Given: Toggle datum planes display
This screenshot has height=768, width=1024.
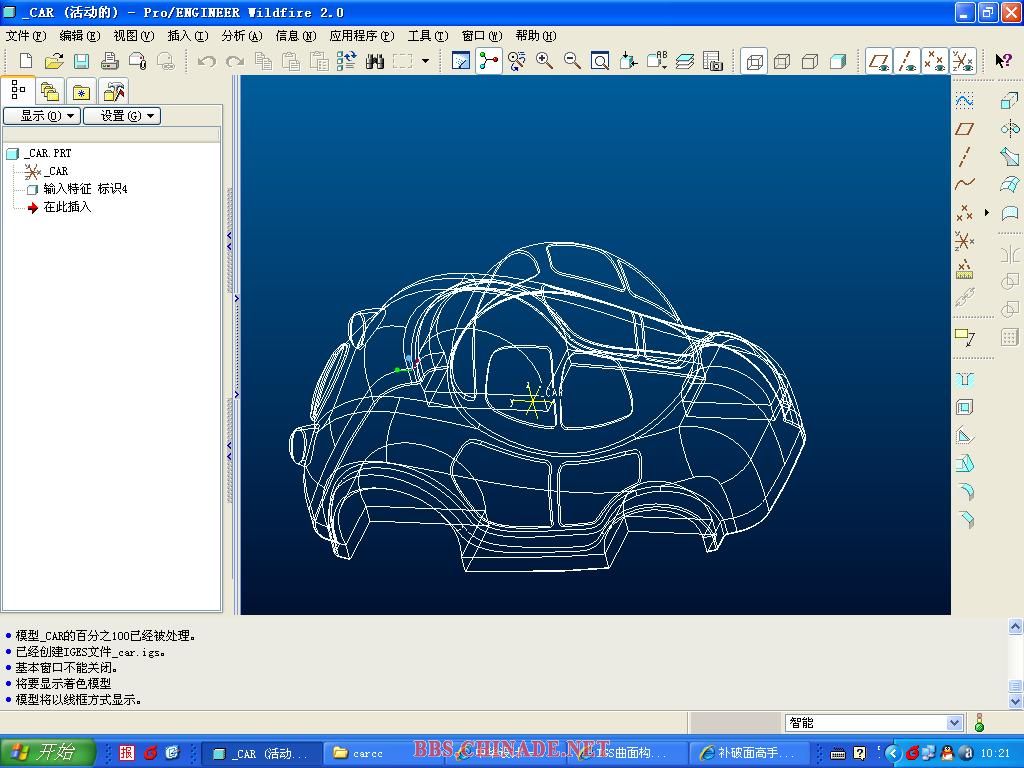Looking at the screenshot, I should tap(879, 62).
